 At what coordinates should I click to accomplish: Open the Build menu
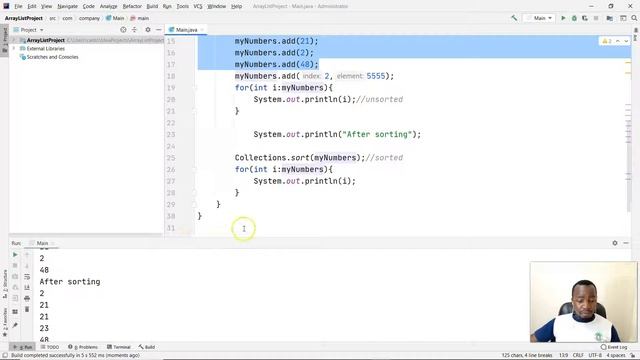click(x=152, y=6)
